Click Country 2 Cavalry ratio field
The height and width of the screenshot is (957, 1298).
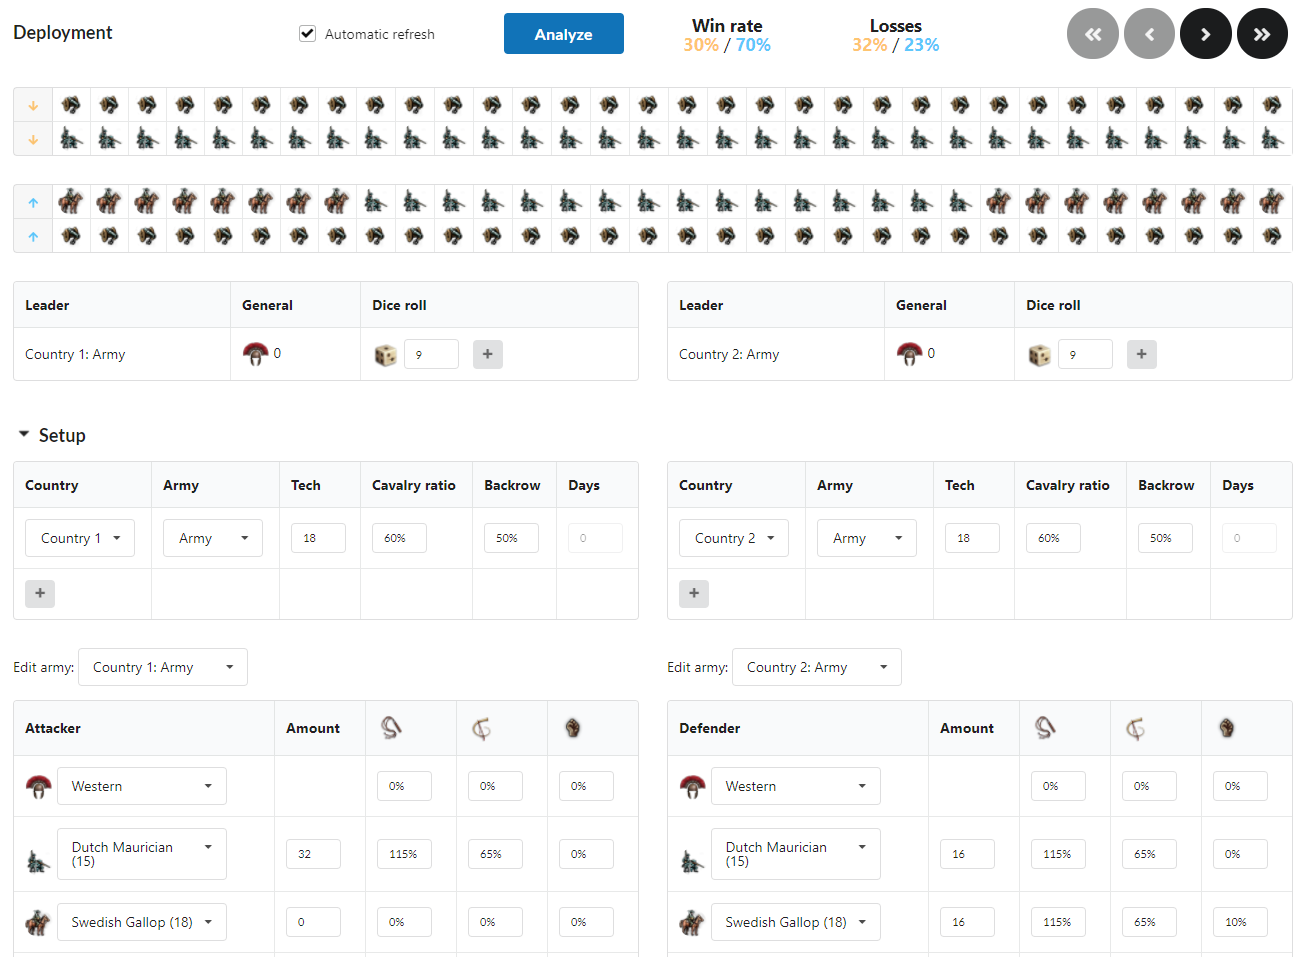(x=1052, y=538)
